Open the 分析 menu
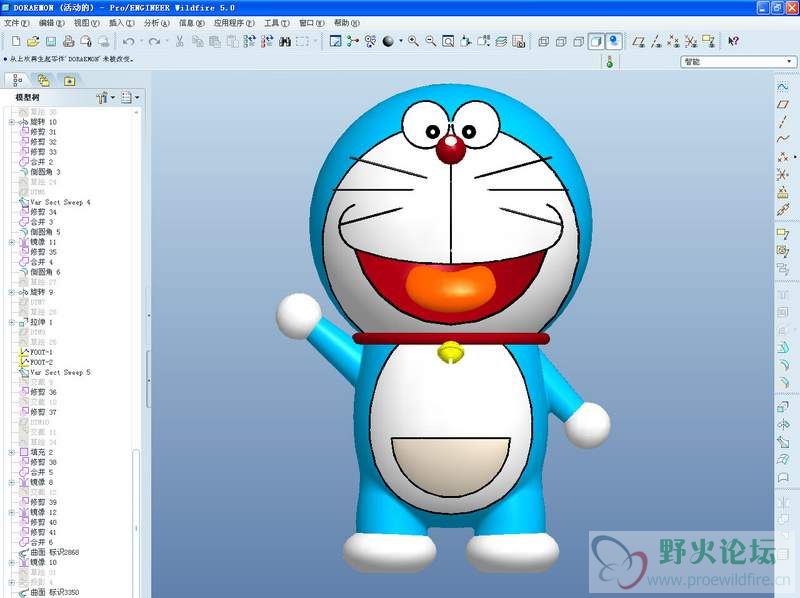The height and width of the screenshot is (598, 800). [x=156, y=23]
